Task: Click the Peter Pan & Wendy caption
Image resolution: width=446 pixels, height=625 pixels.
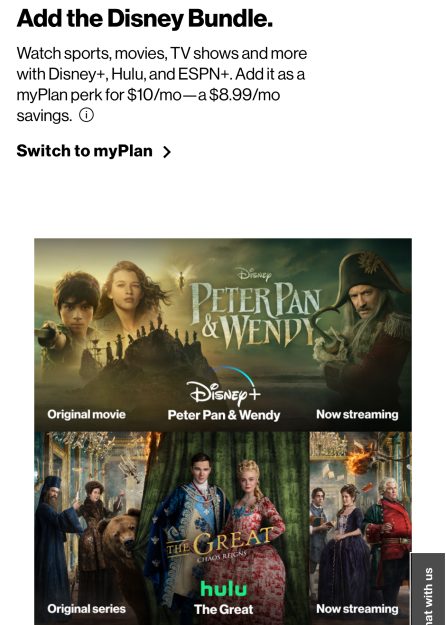Action: (224, 415)
